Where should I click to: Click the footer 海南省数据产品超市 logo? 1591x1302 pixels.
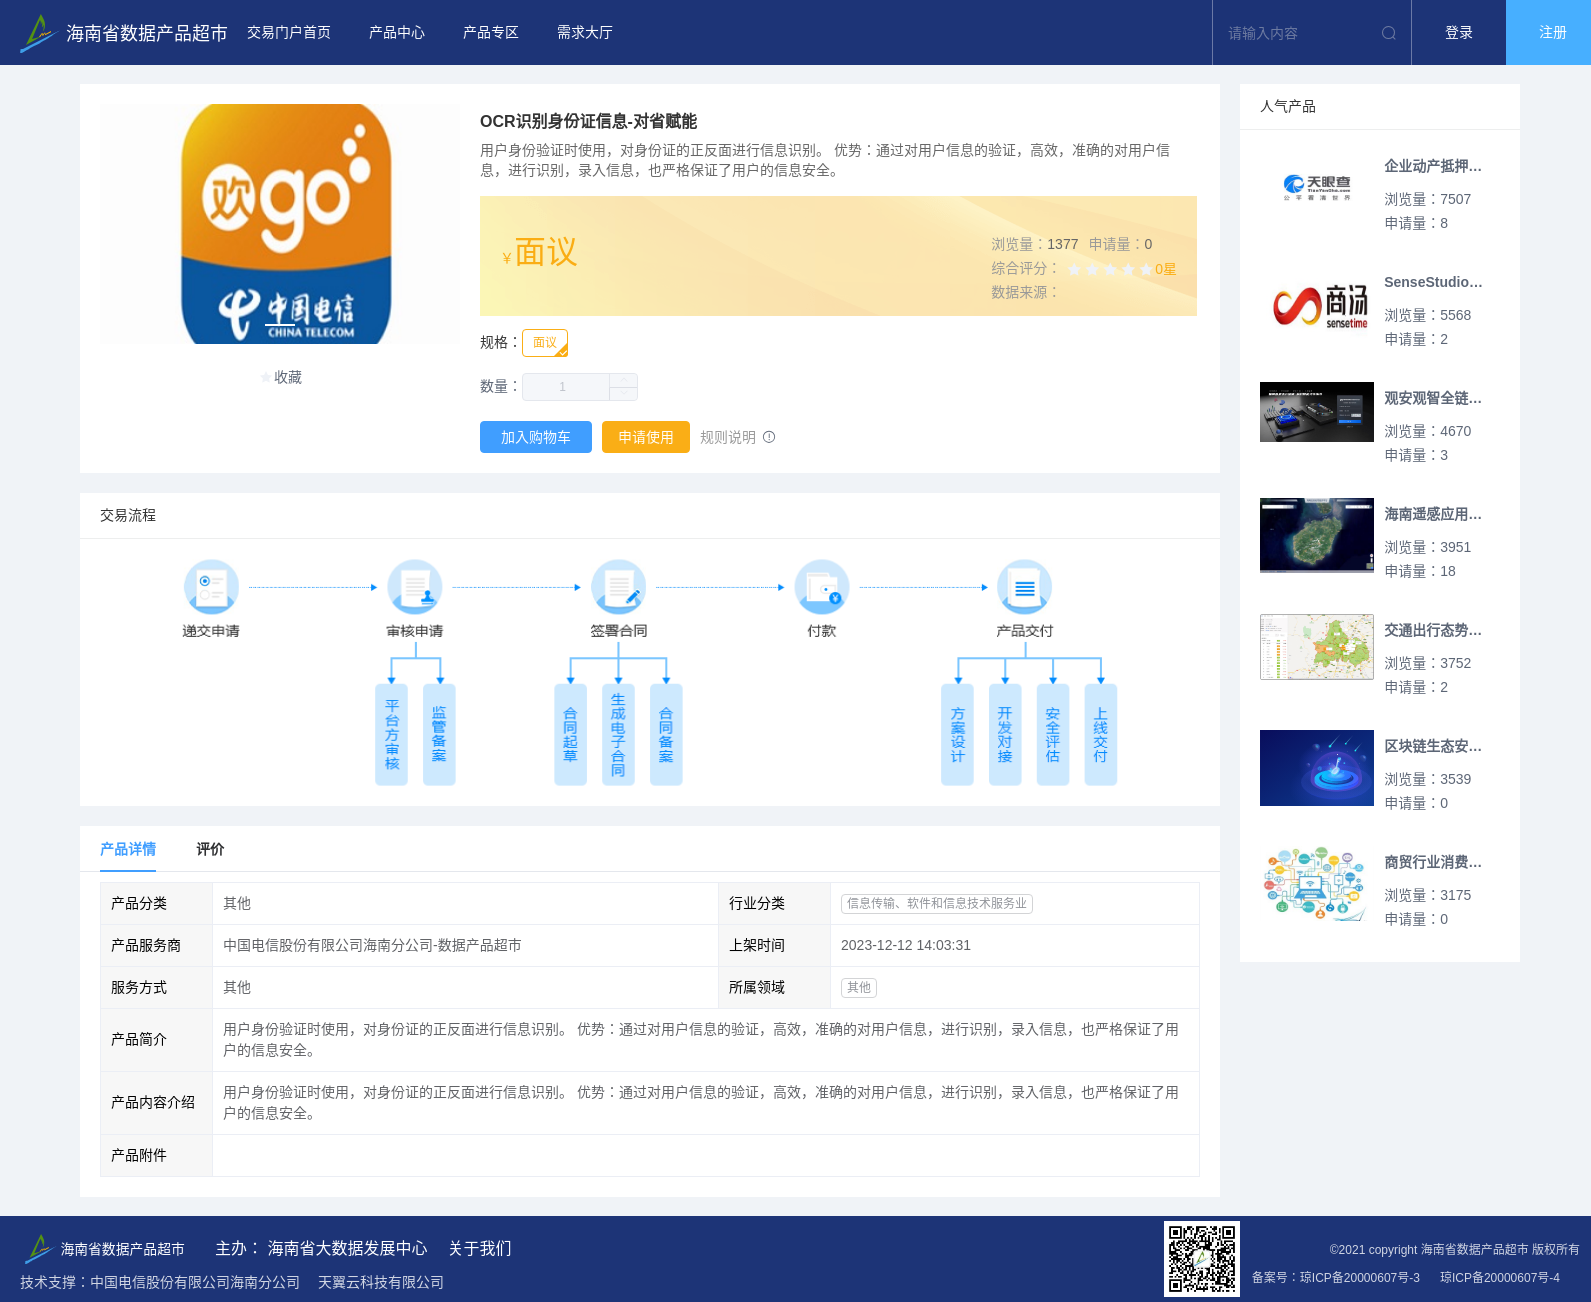105,1248
